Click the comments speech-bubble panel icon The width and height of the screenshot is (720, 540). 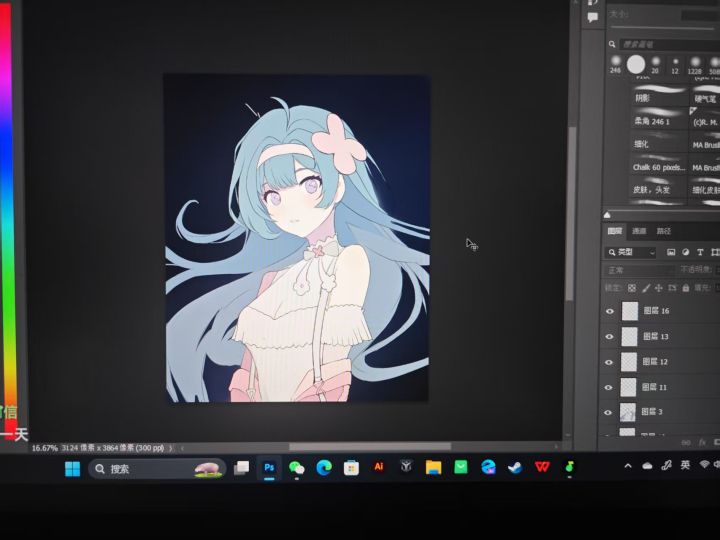(x=592, y=17)
